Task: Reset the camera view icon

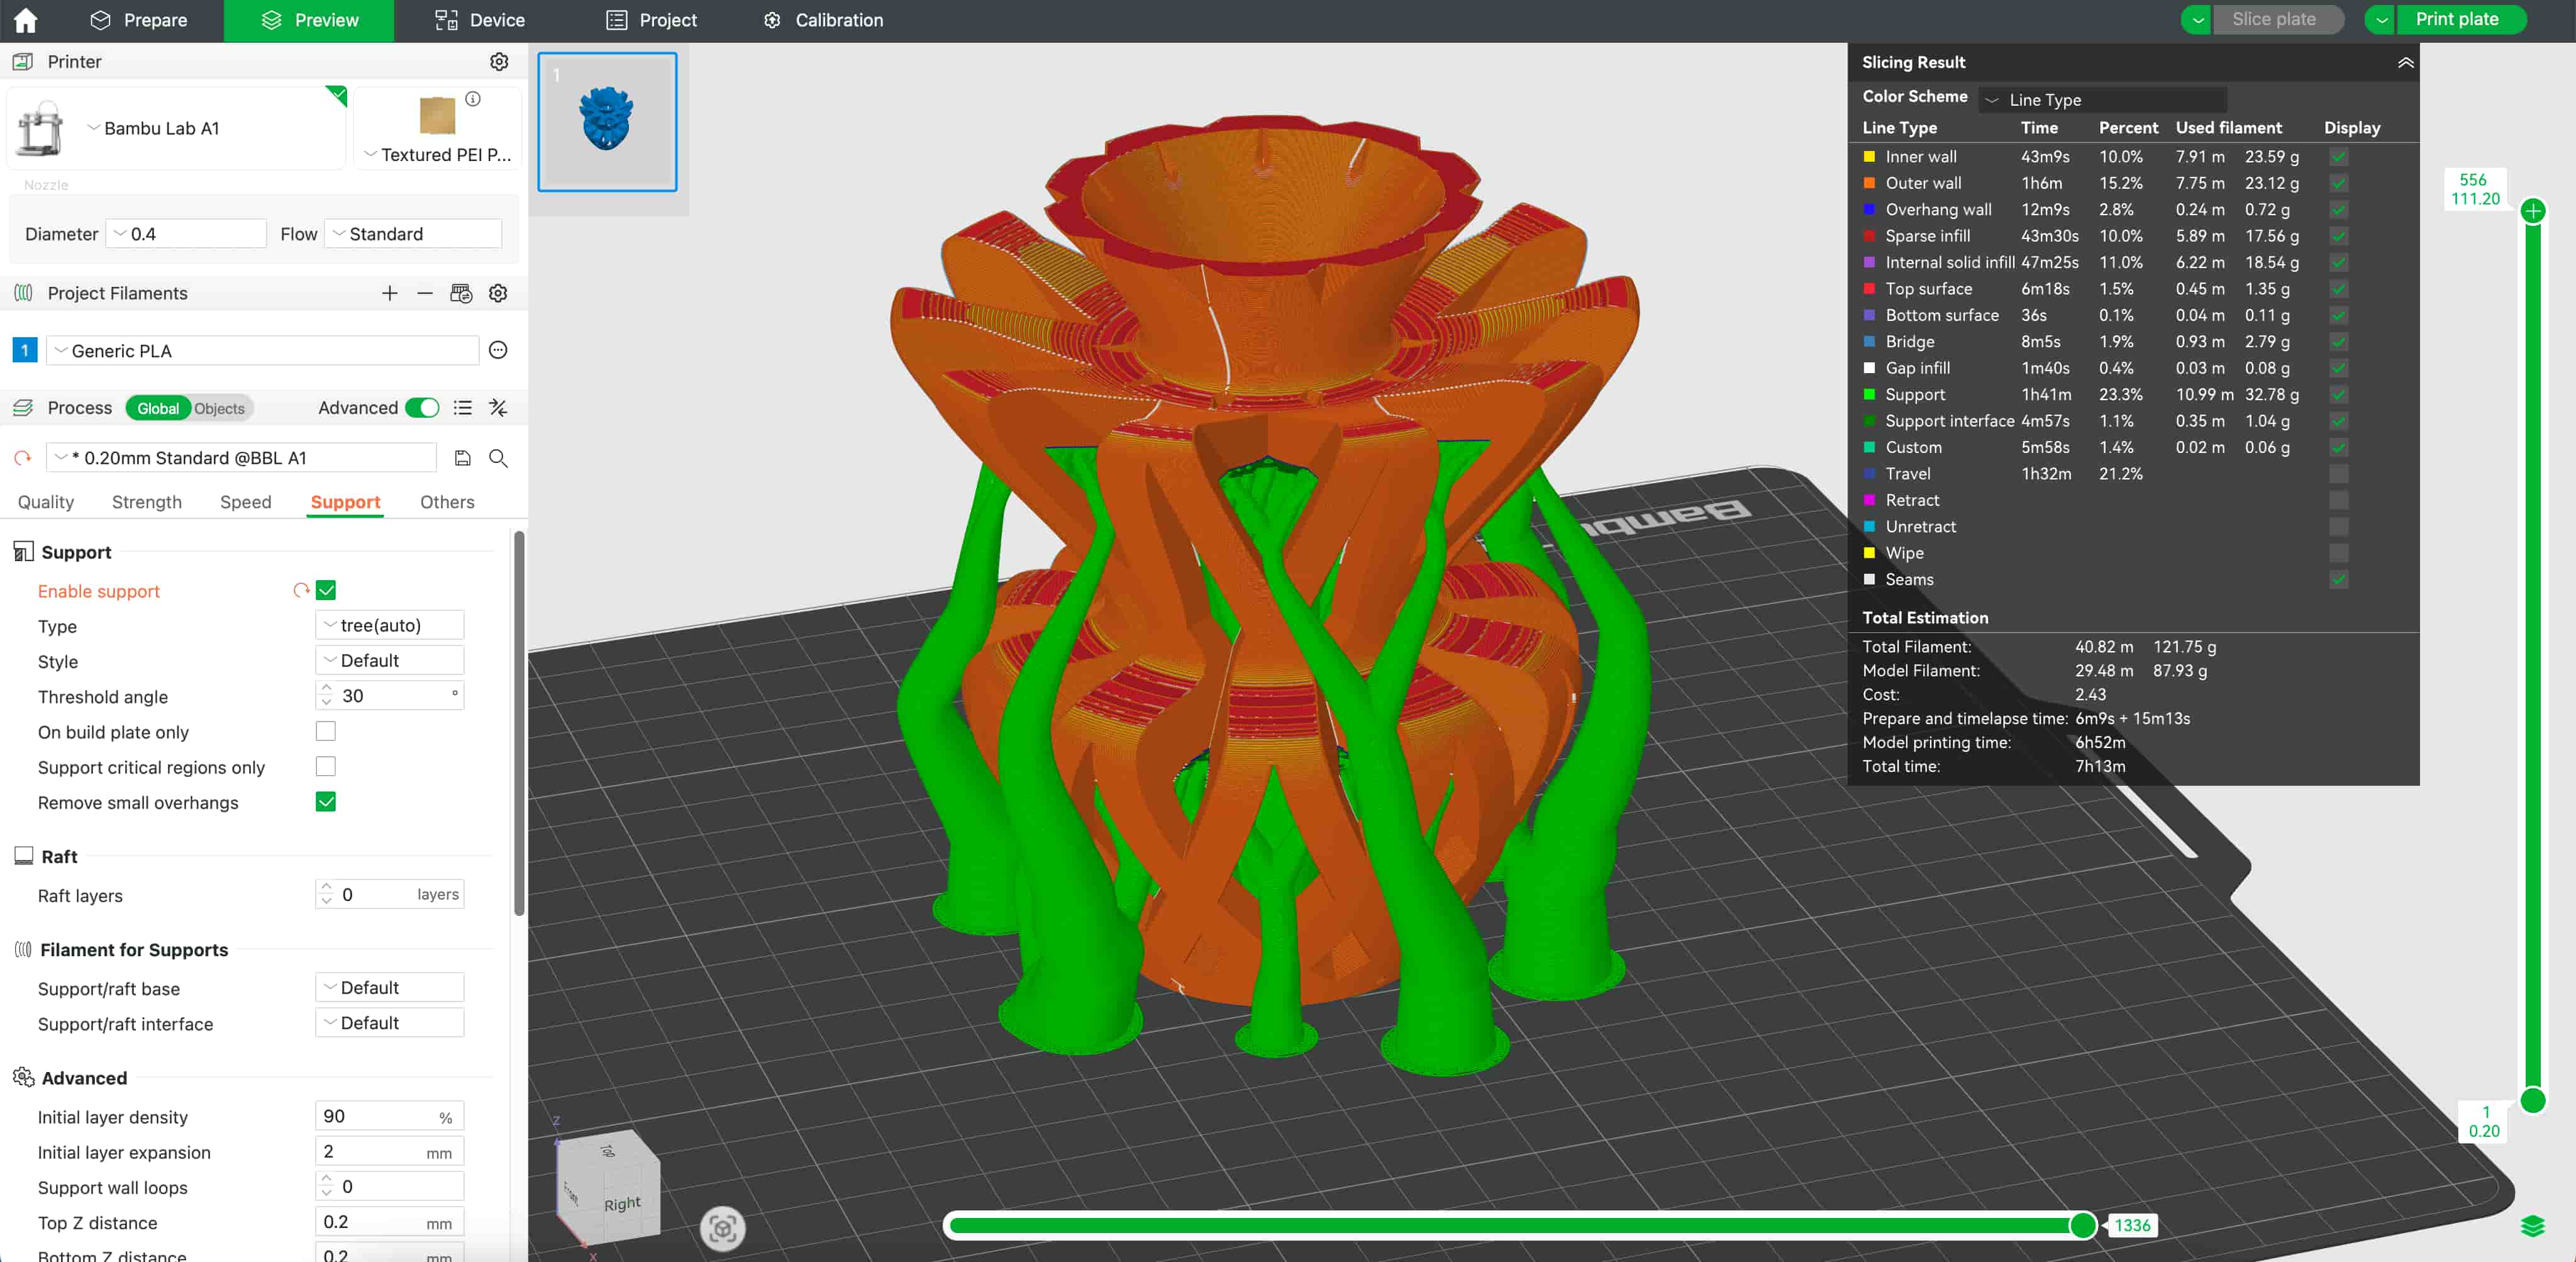Action: (723, 1228)
